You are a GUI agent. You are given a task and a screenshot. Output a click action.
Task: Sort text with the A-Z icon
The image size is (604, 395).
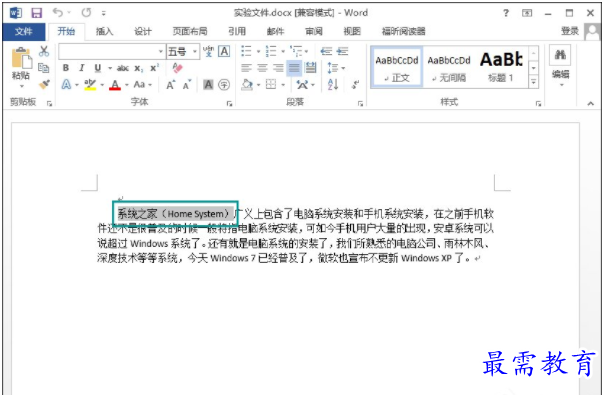(x=333, y=84)
